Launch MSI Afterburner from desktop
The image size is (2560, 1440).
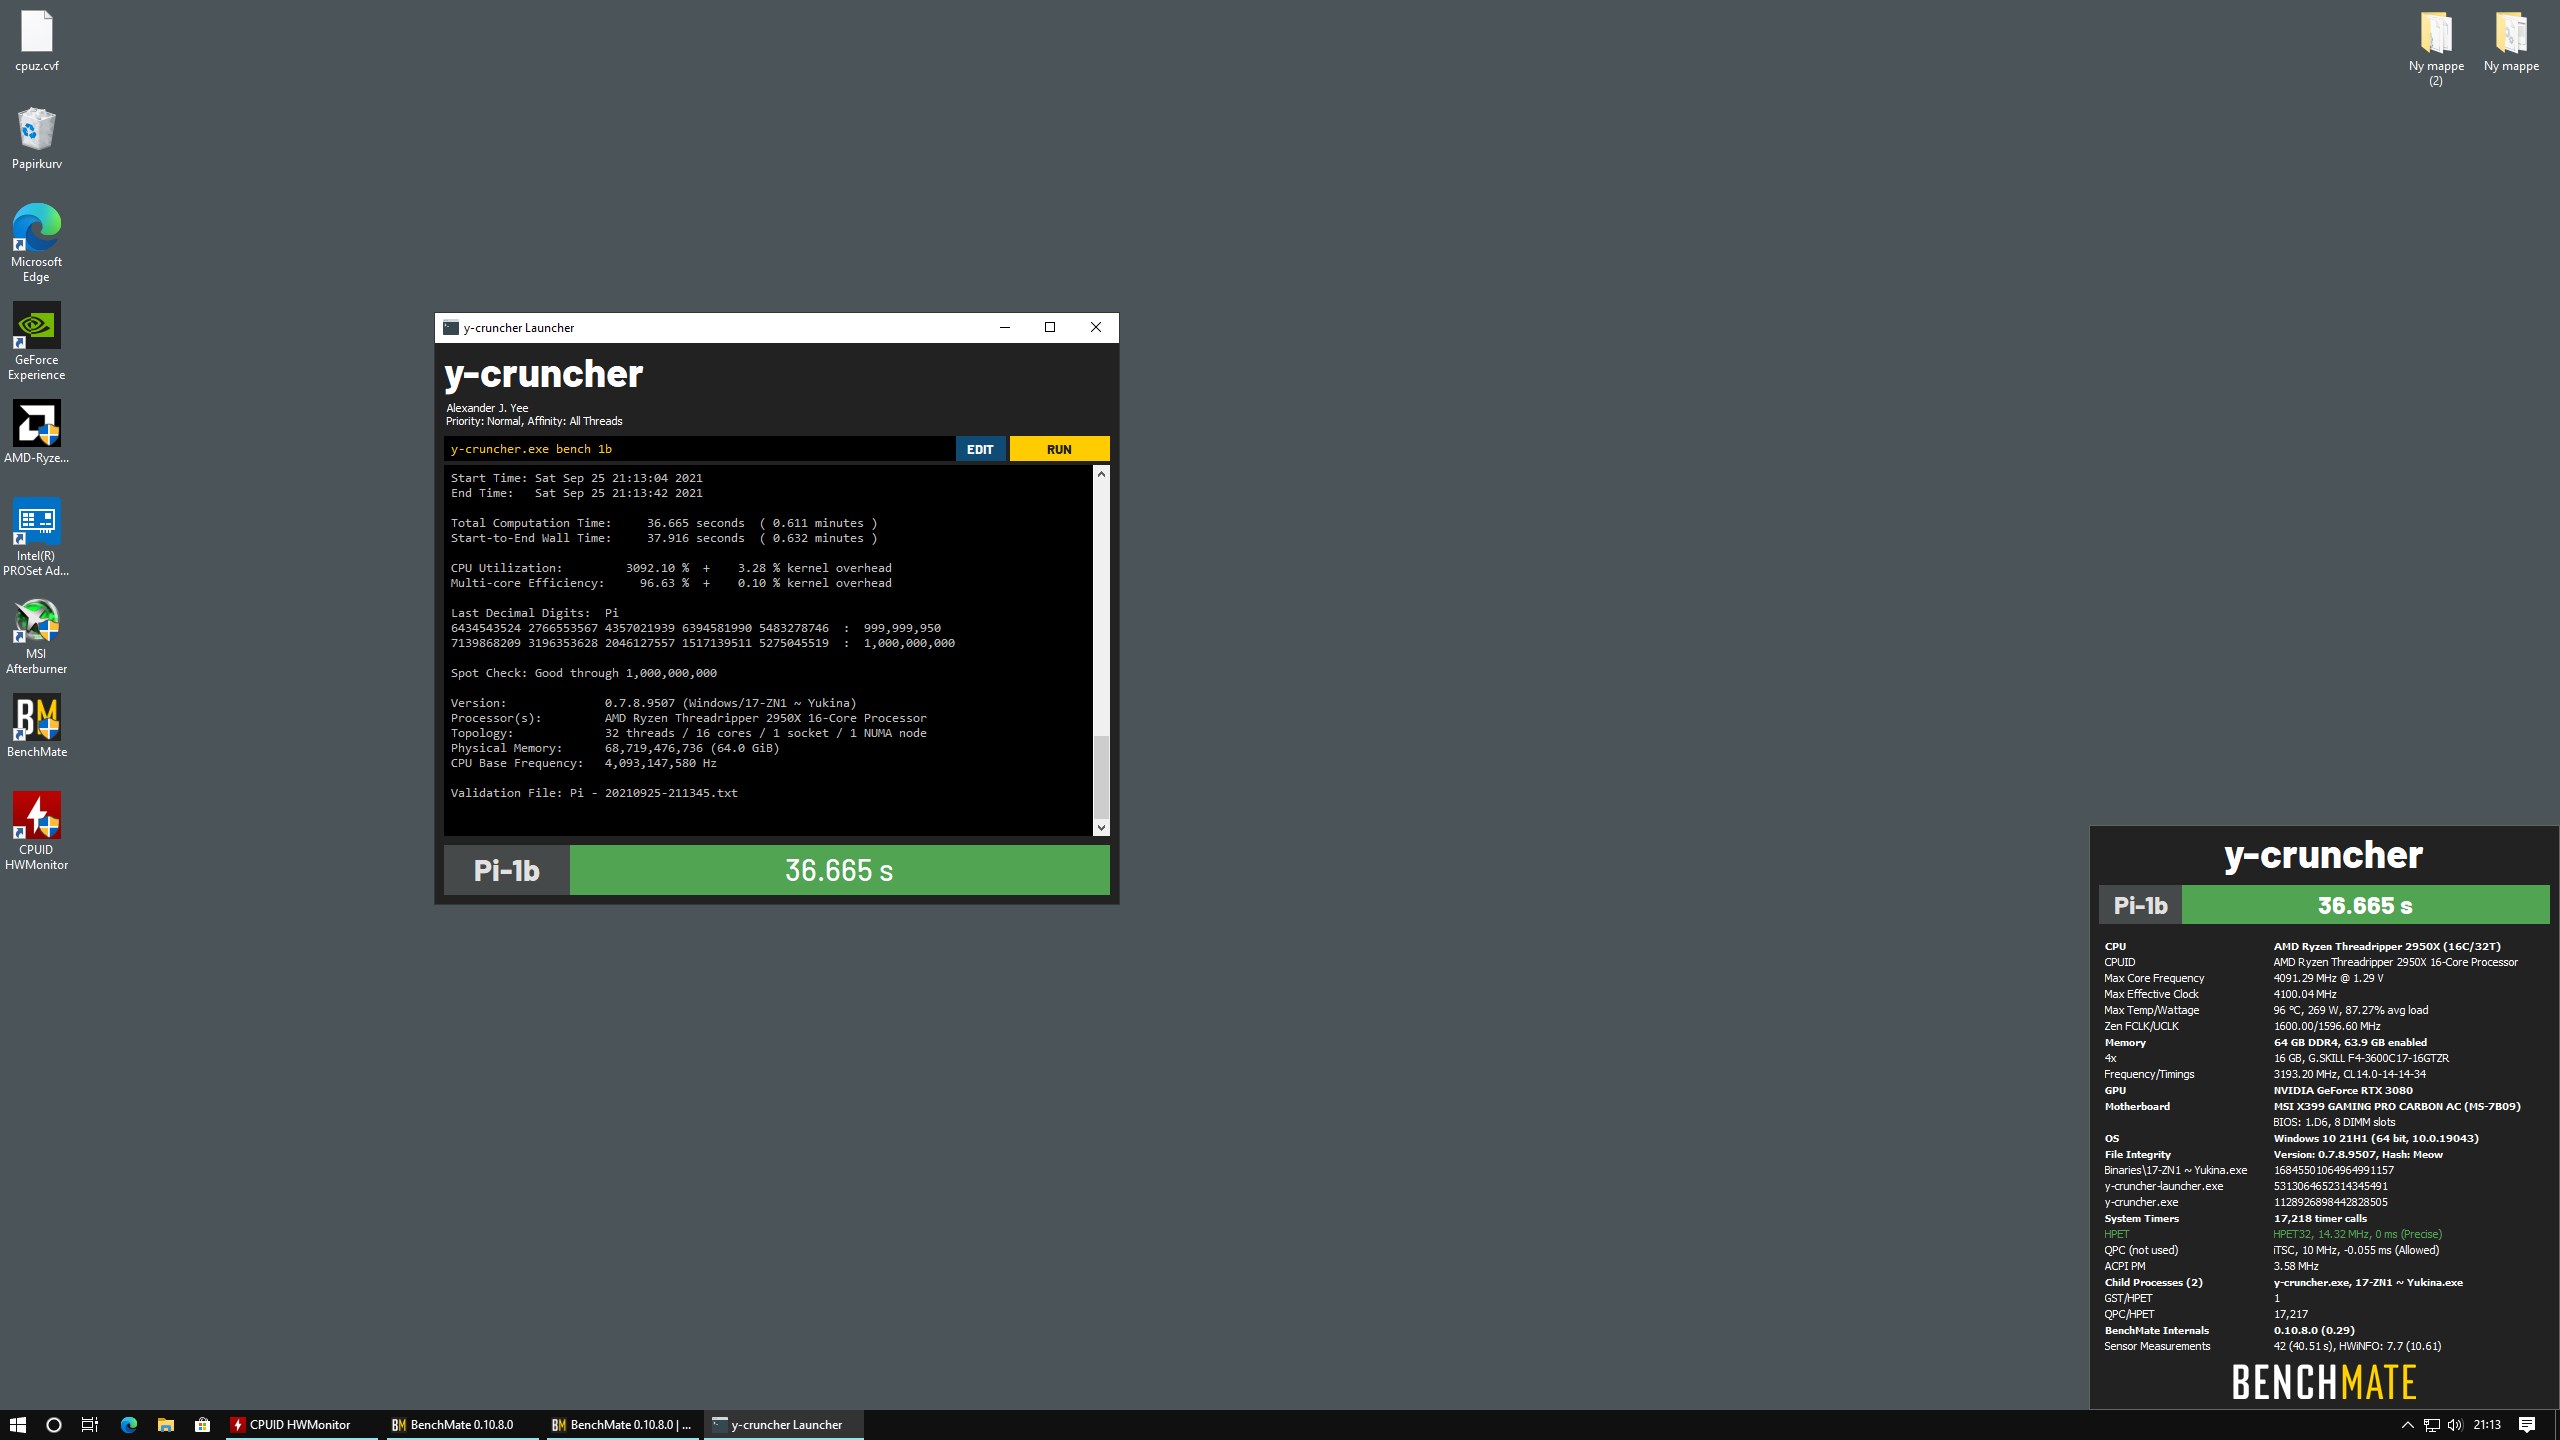(x=37, y=635)
